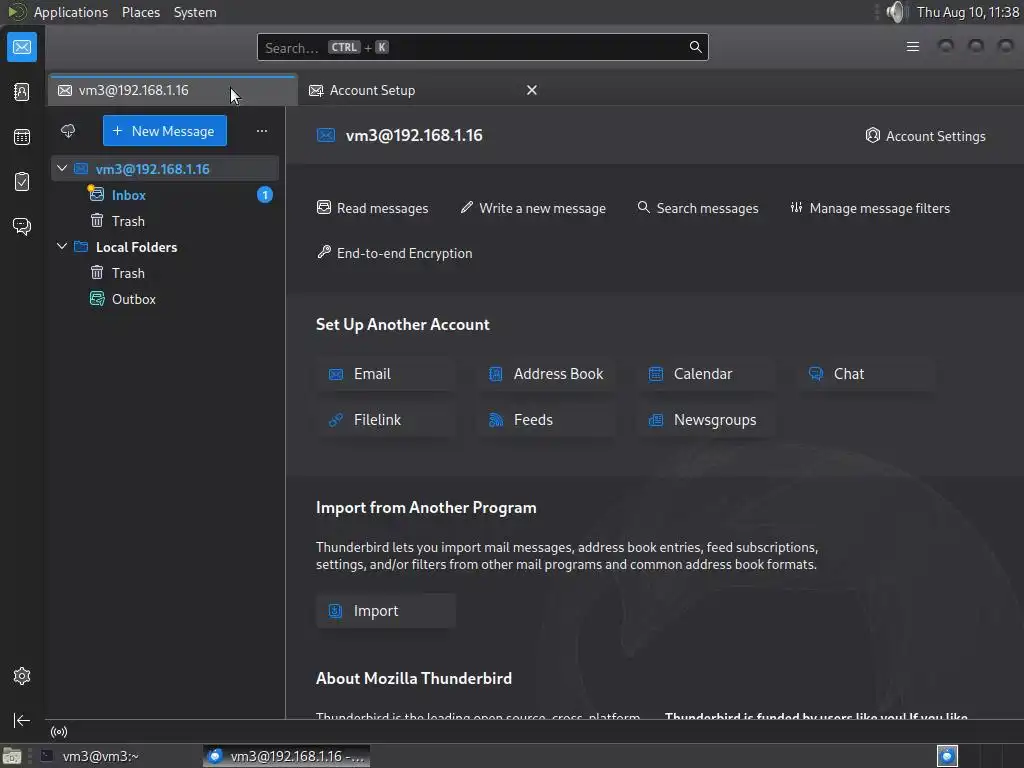Open the Mail space in the sidebar

[22, 47]
